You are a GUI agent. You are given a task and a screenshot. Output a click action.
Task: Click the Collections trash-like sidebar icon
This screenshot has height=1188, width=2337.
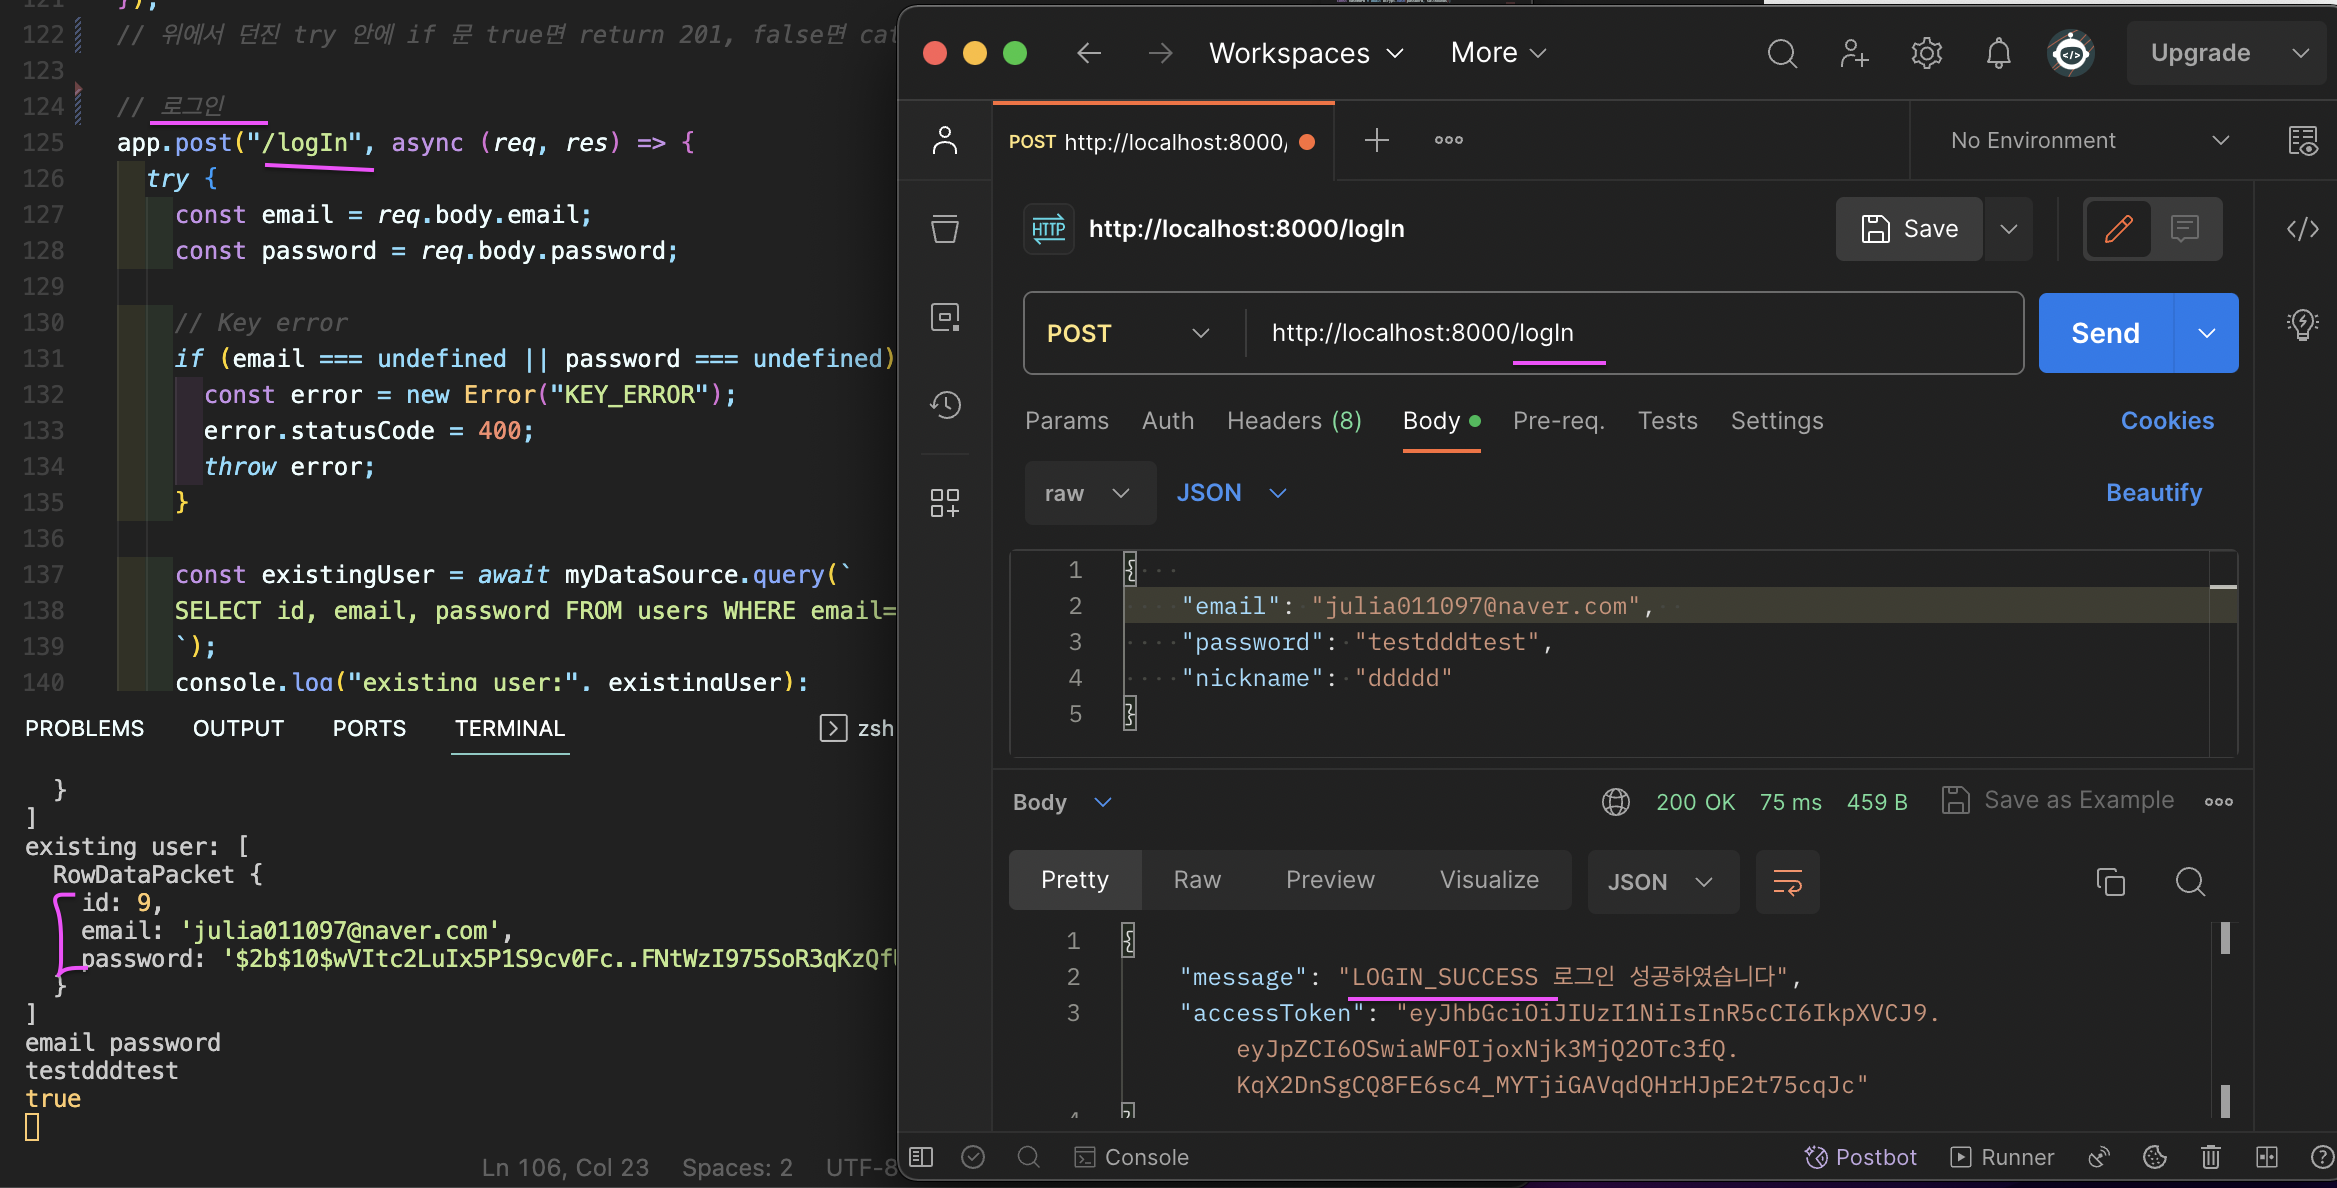coord(945,229)
